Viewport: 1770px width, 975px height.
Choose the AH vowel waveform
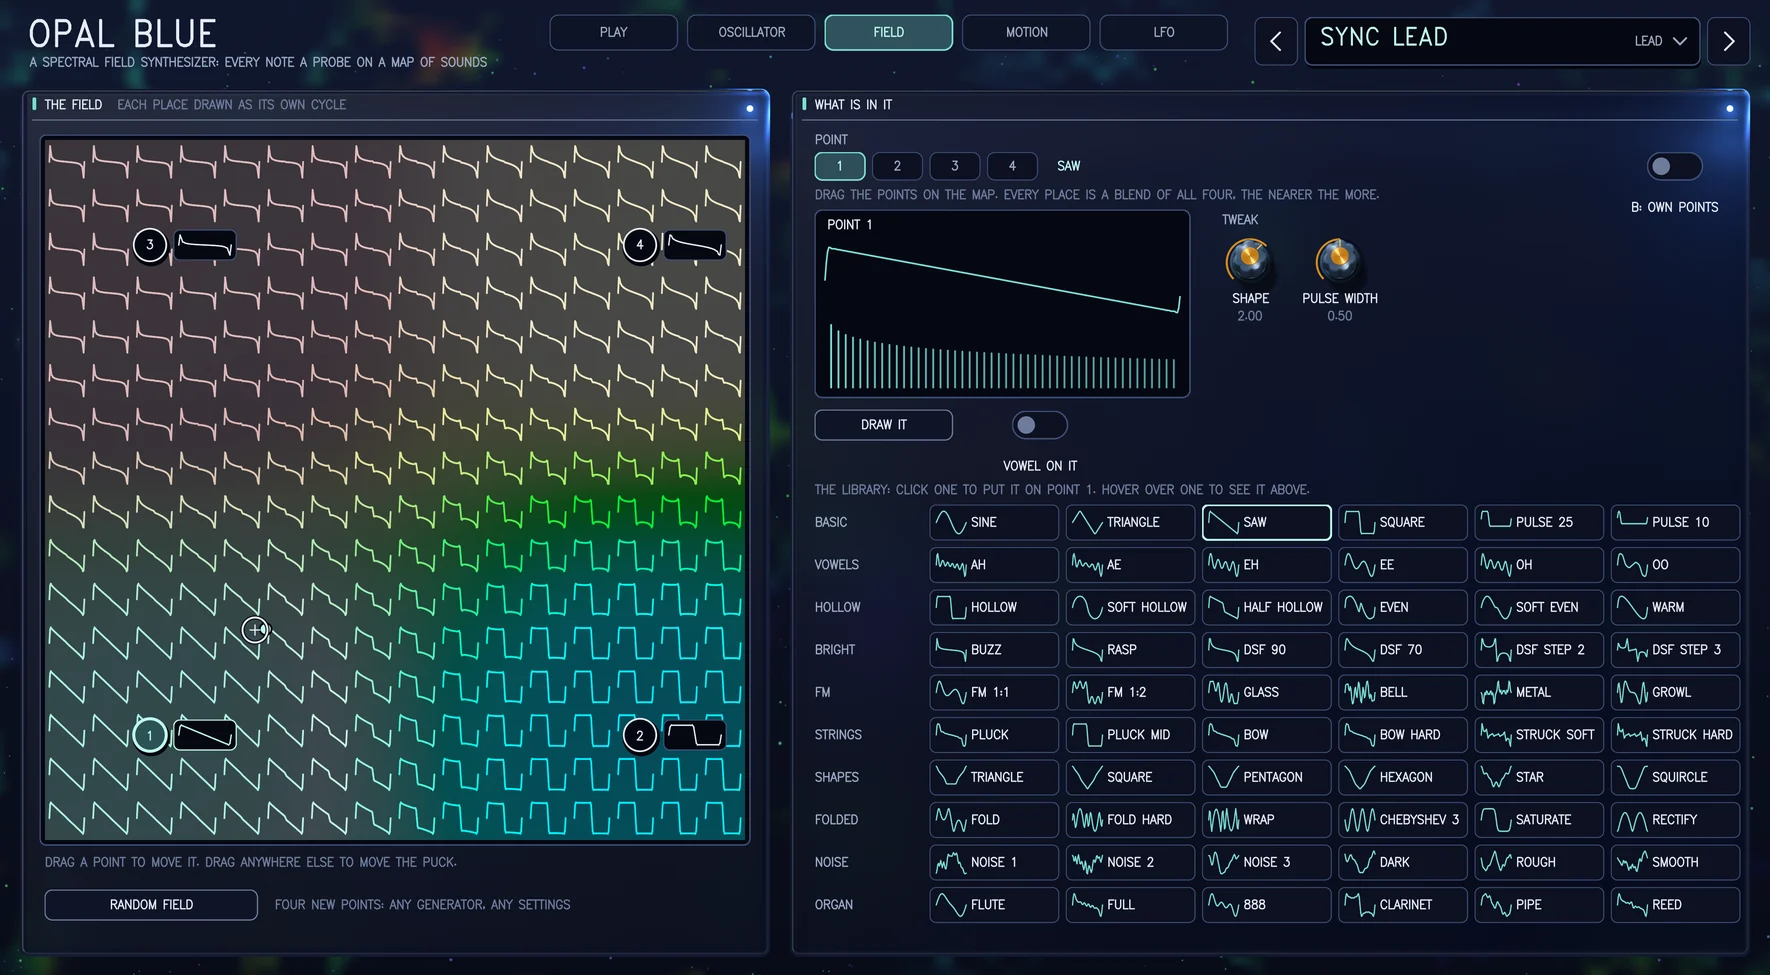(x=994, y=565)
